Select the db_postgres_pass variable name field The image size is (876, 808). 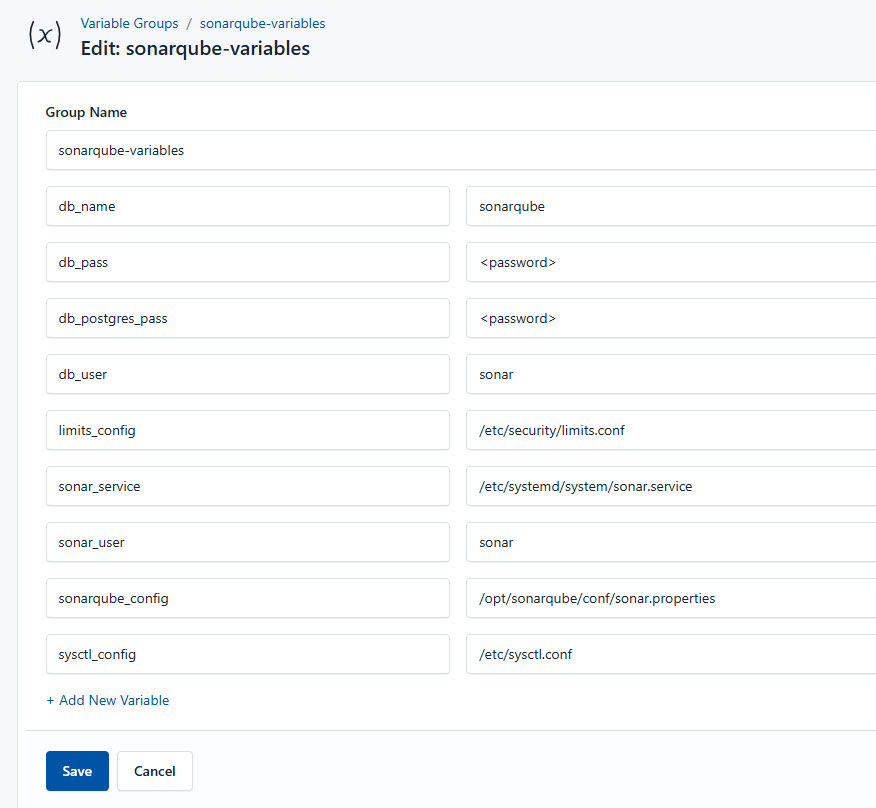[x=247, y=318]
